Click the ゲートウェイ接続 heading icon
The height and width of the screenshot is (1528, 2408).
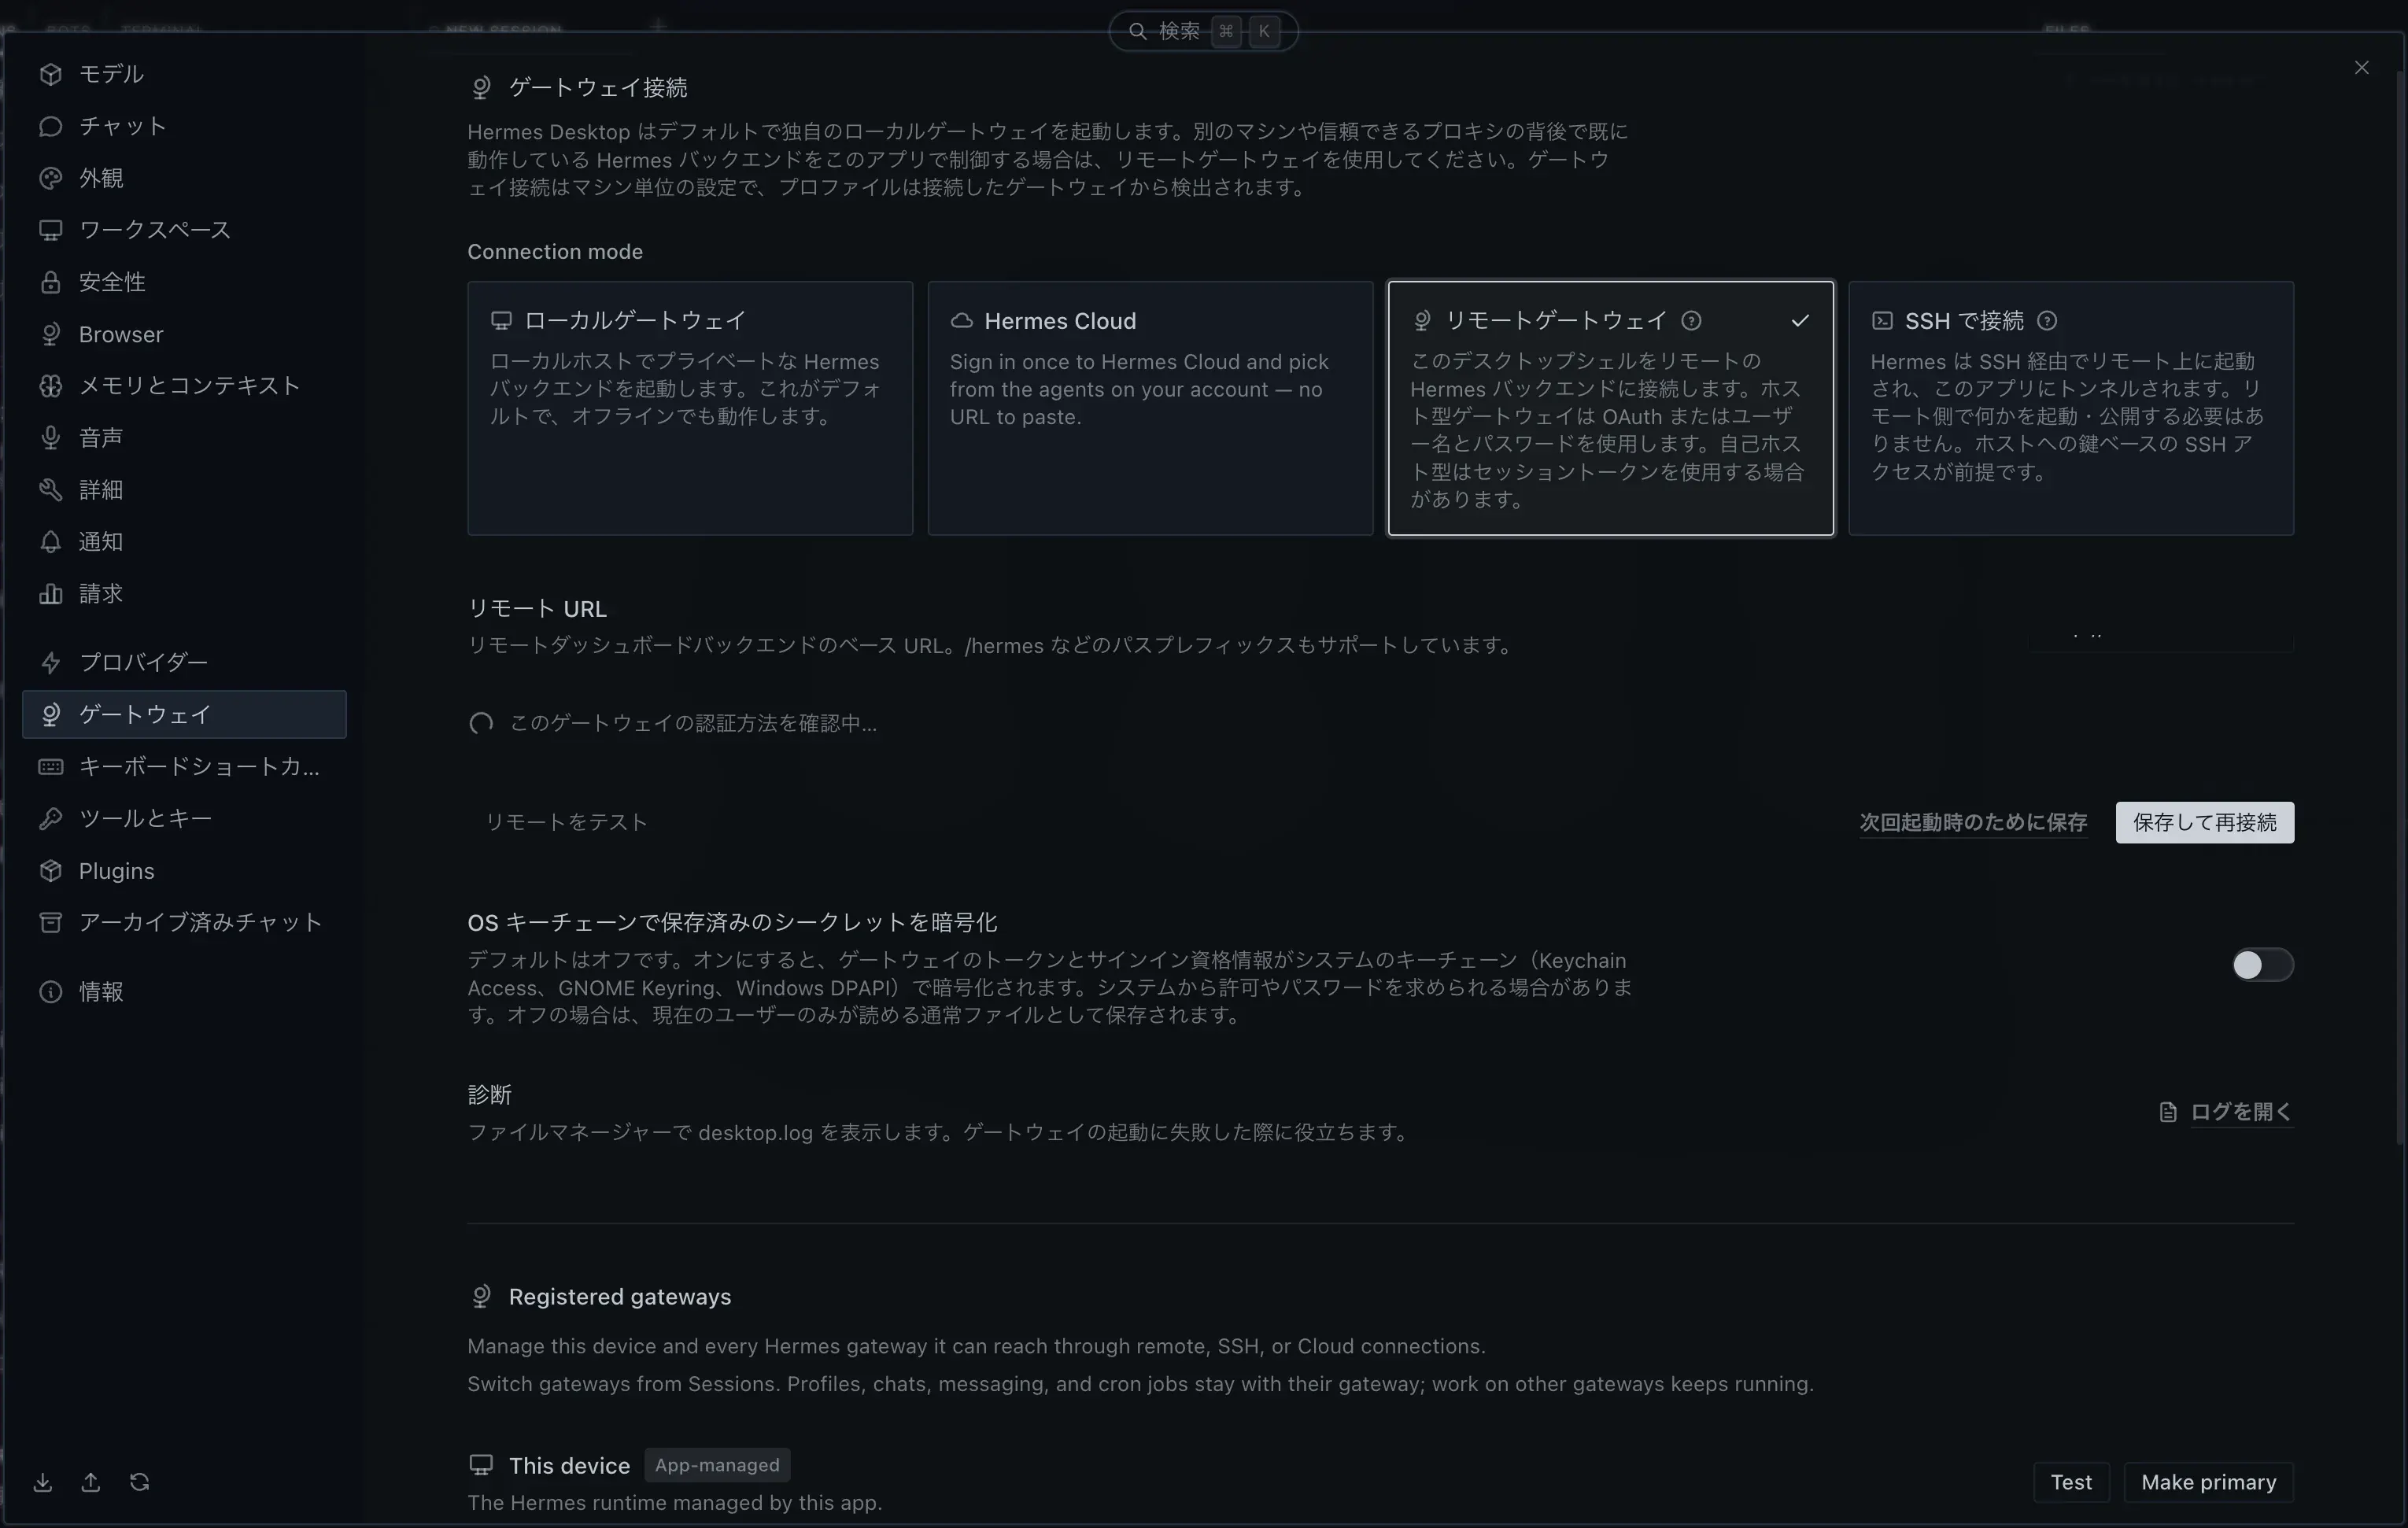481,88
